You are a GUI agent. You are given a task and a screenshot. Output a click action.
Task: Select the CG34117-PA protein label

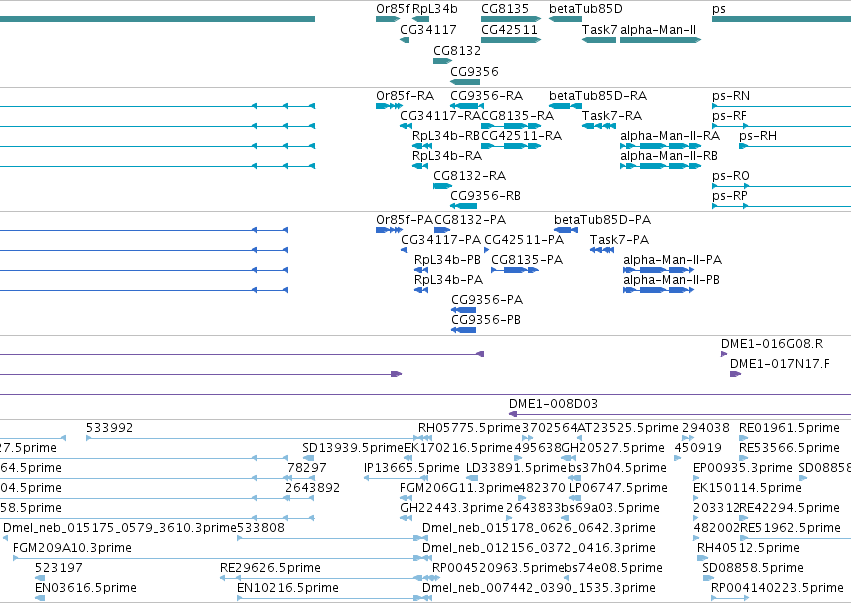[441, 240]
